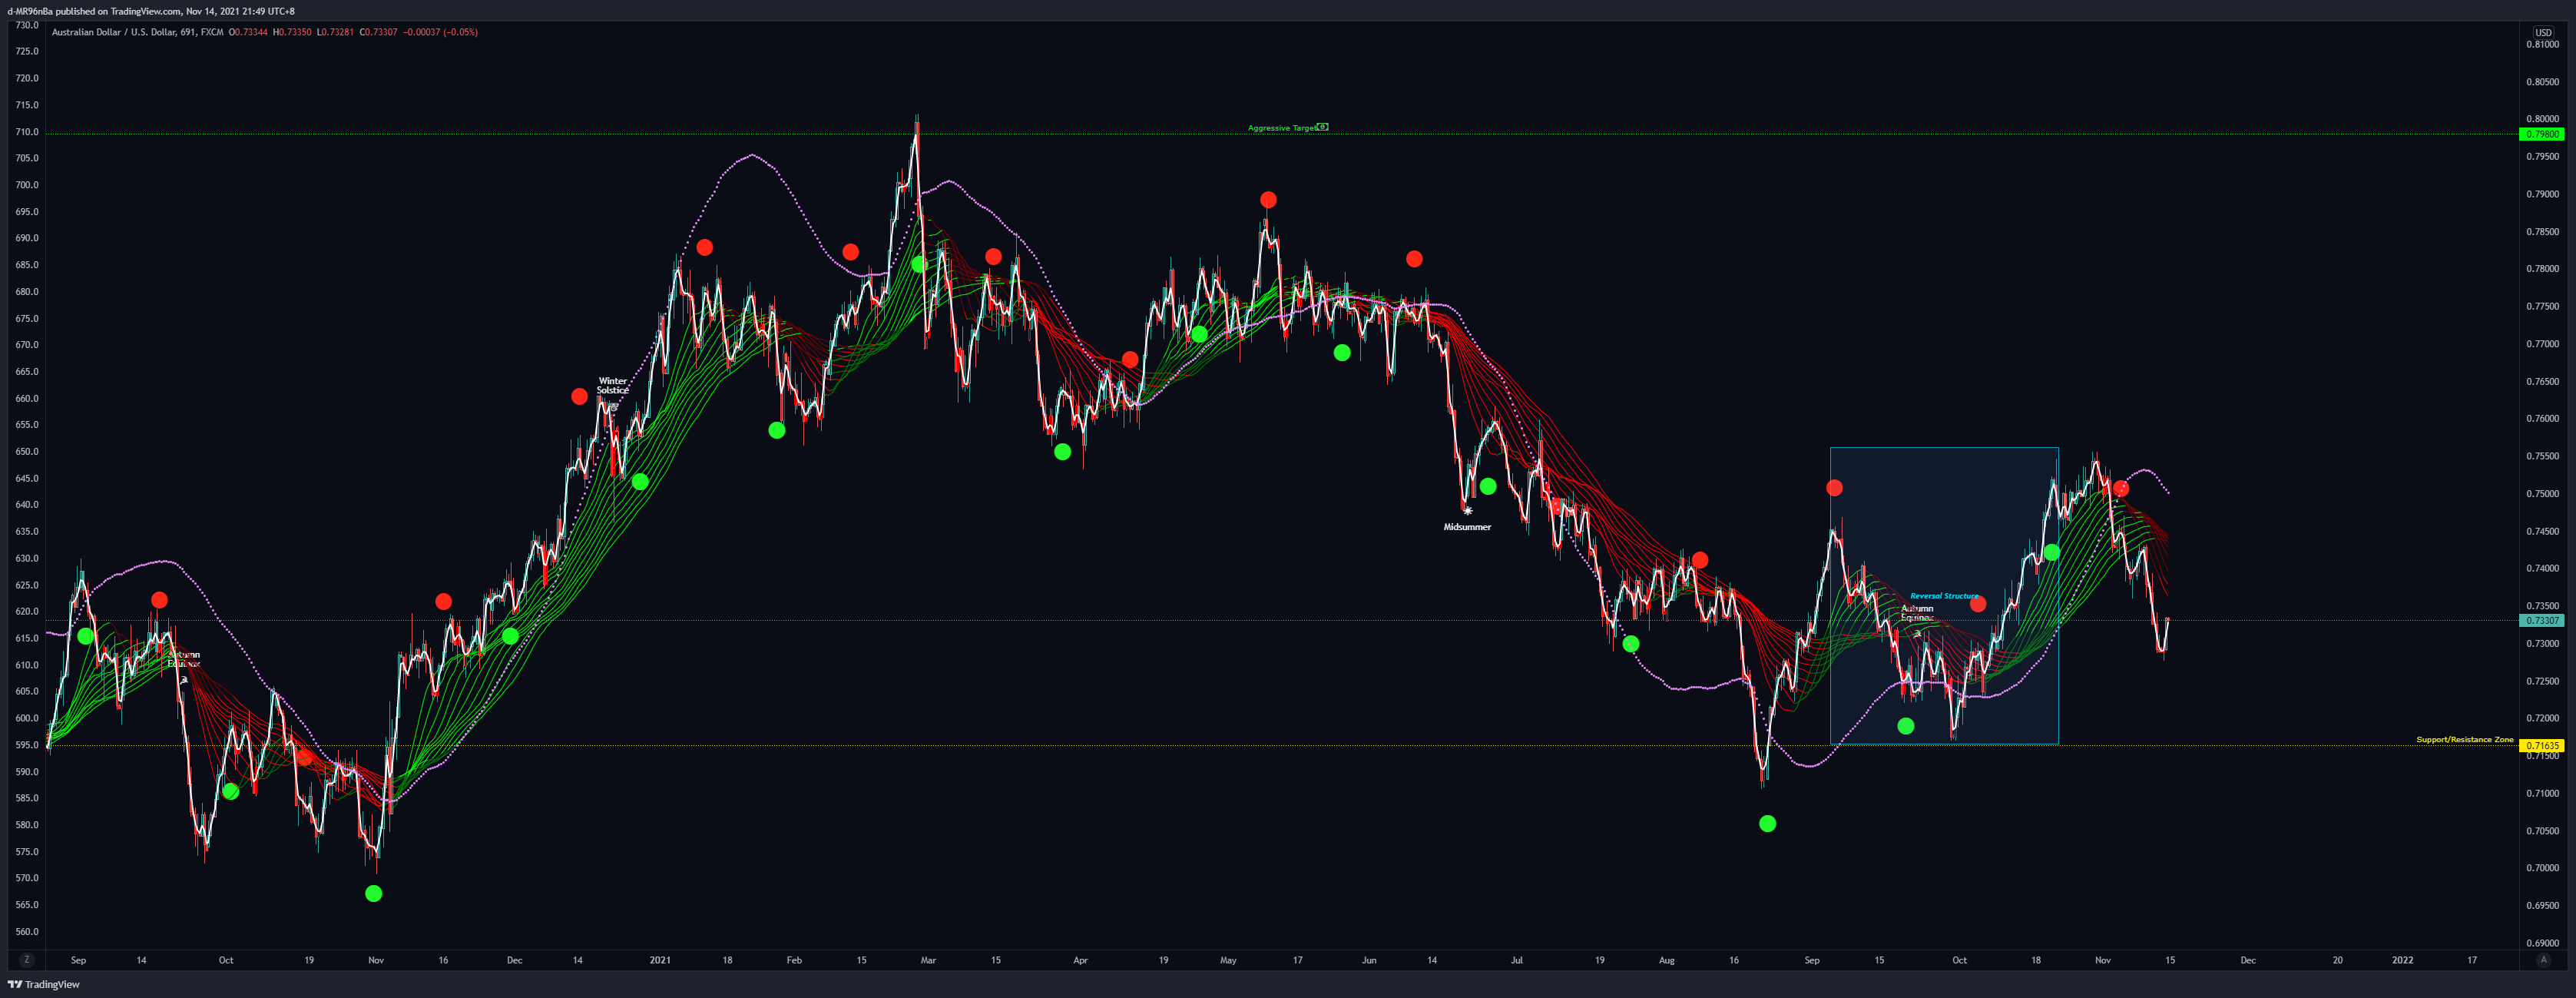The width and height of the screenshot is (2576, 998).
Task: Click the change value -0.00037 (-0.05%)
Action: (x=440, y=32)
